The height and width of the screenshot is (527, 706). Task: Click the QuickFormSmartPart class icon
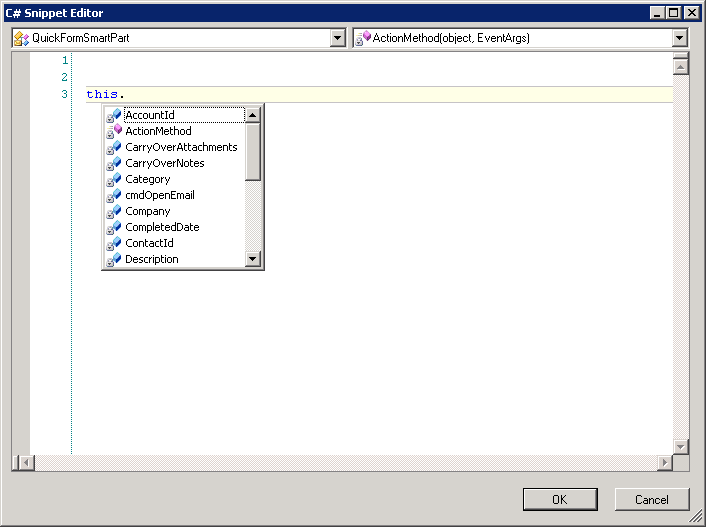tap(21, 38)
